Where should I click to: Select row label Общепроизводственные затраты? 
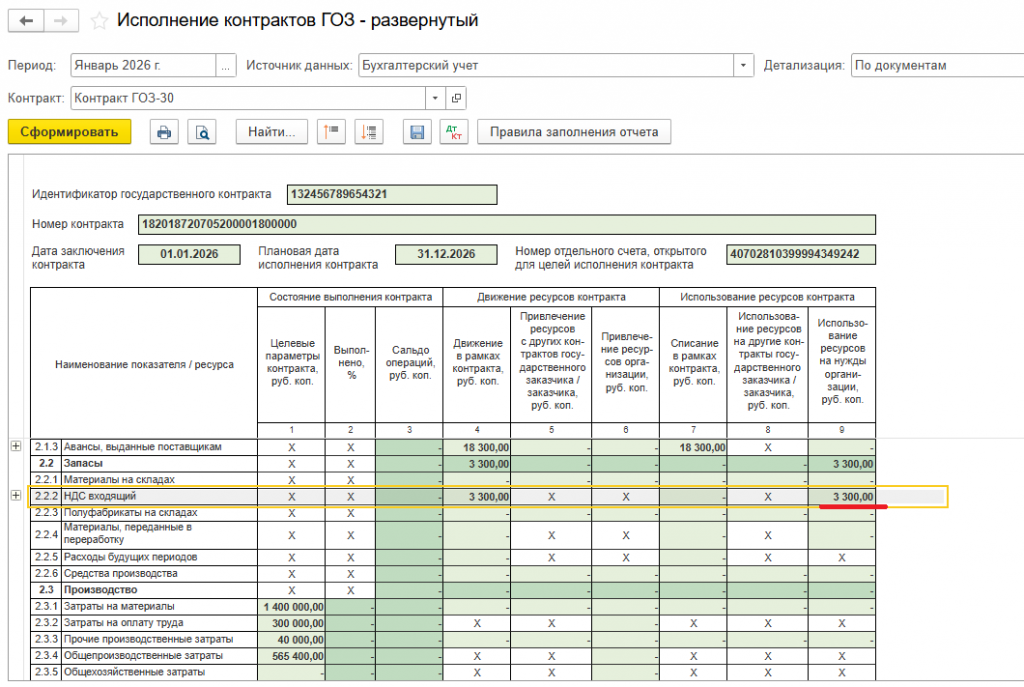143,655
